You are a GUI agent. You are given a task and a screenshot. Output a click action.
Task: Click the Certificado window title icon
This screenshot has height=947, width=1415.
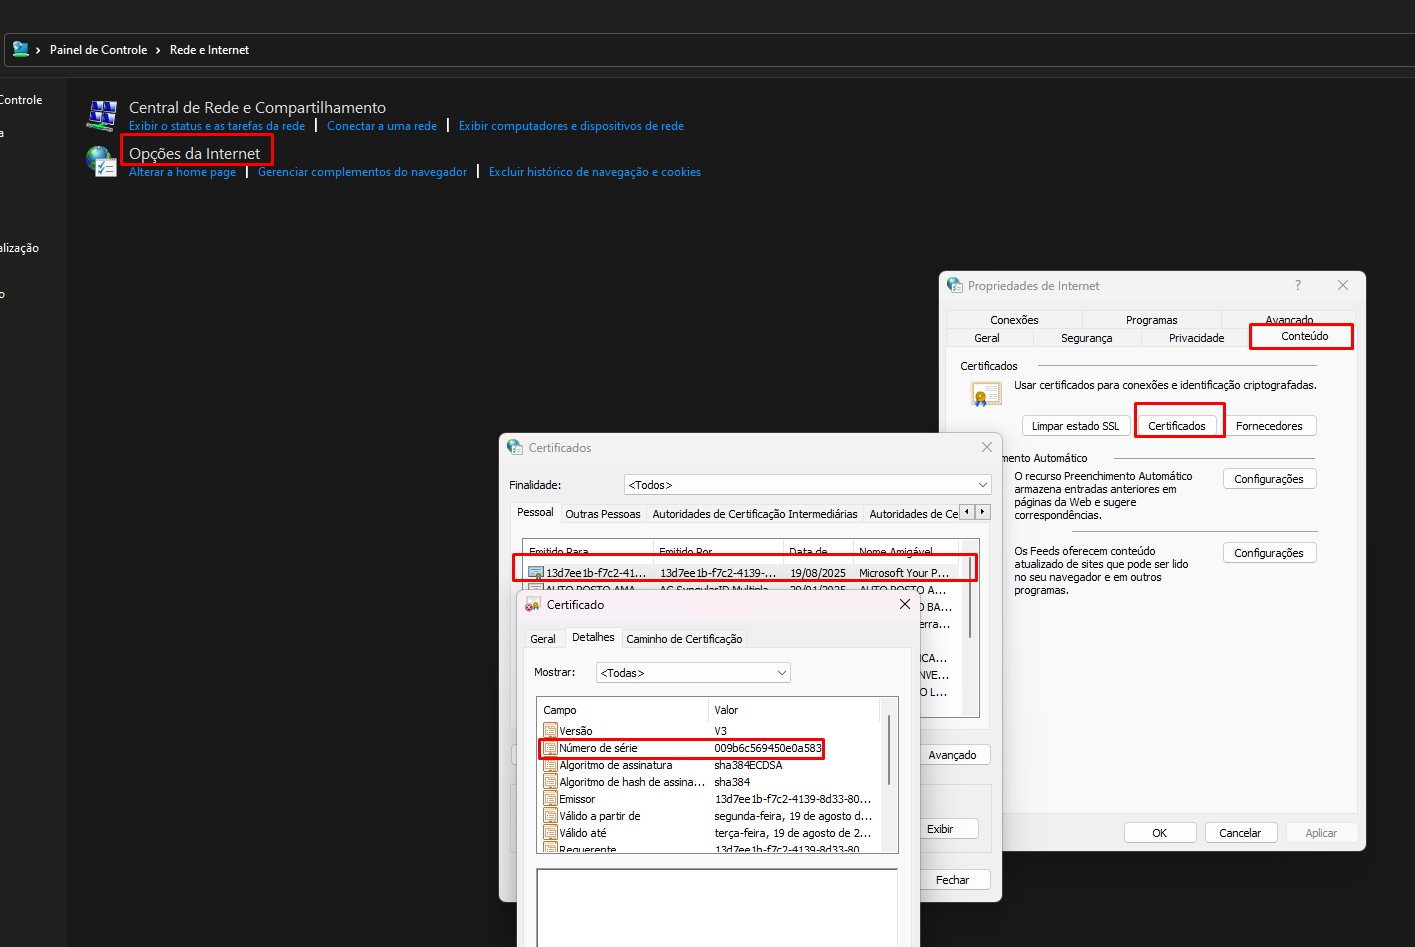(x=533, y=605)
